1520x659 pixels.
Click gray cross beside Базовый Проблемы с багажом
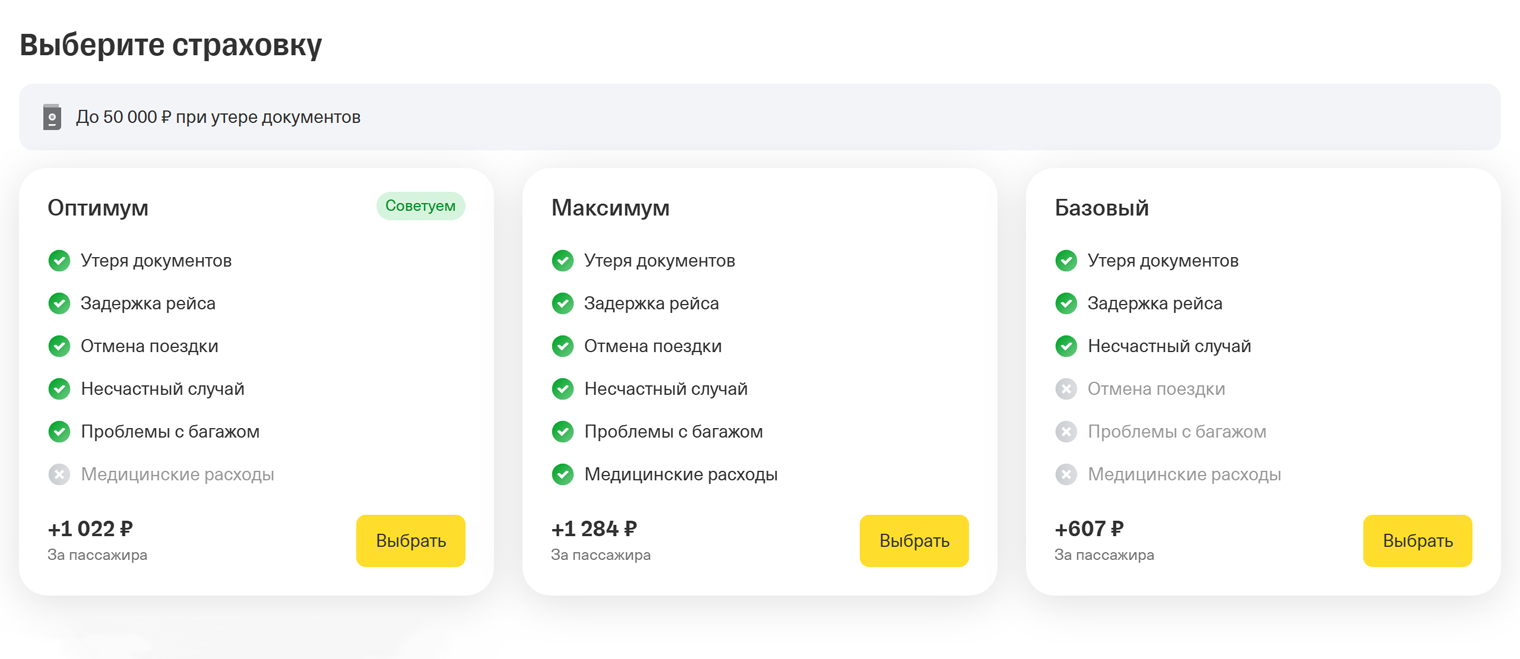[x=1066, y=431]
